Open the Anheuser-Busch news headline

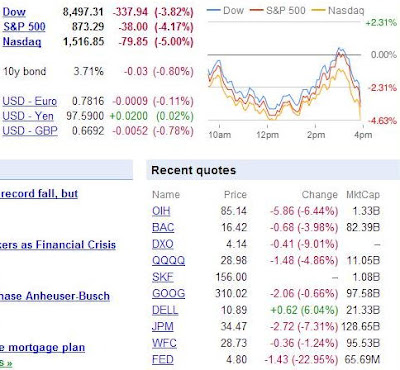[x=55, y=296]
